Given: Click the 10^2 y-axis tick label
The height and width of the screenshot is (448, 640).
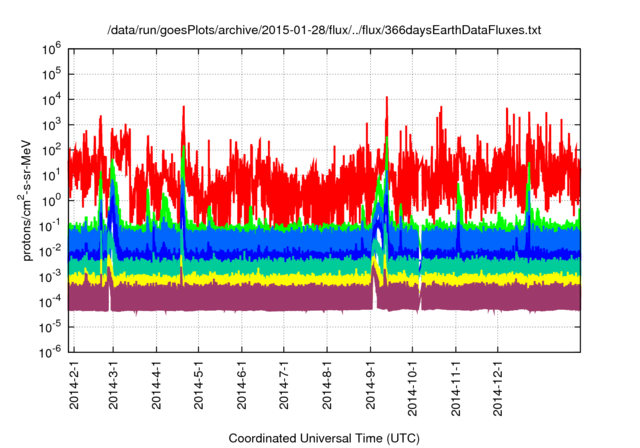Looking at the screenshot, I should [51, 151].
